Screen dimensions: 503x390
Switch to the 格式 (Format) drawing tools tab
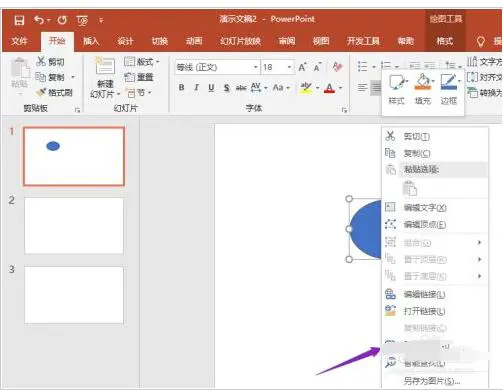[x=445, y=41]
